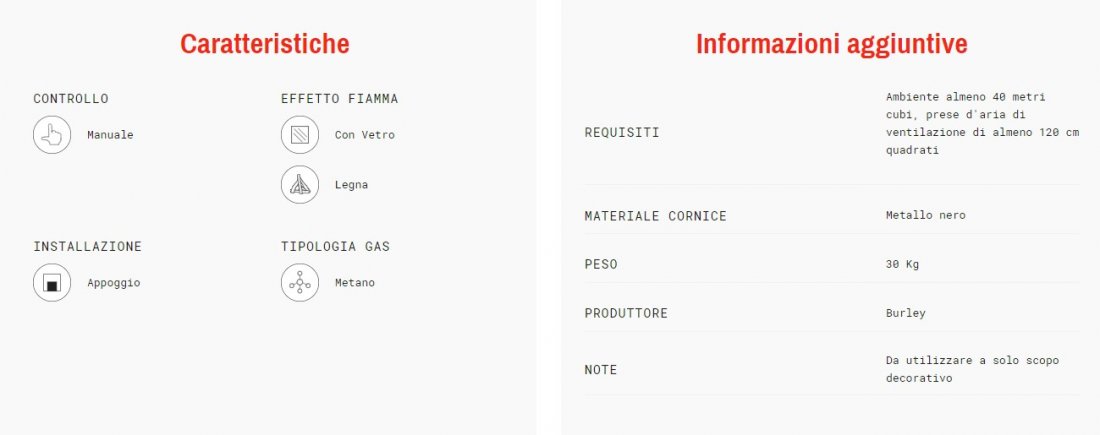Image resolution: width=1100 pixels, height=435 pixels.
Task: Click the Metallo nero value
Action: [x=925, y=215]
